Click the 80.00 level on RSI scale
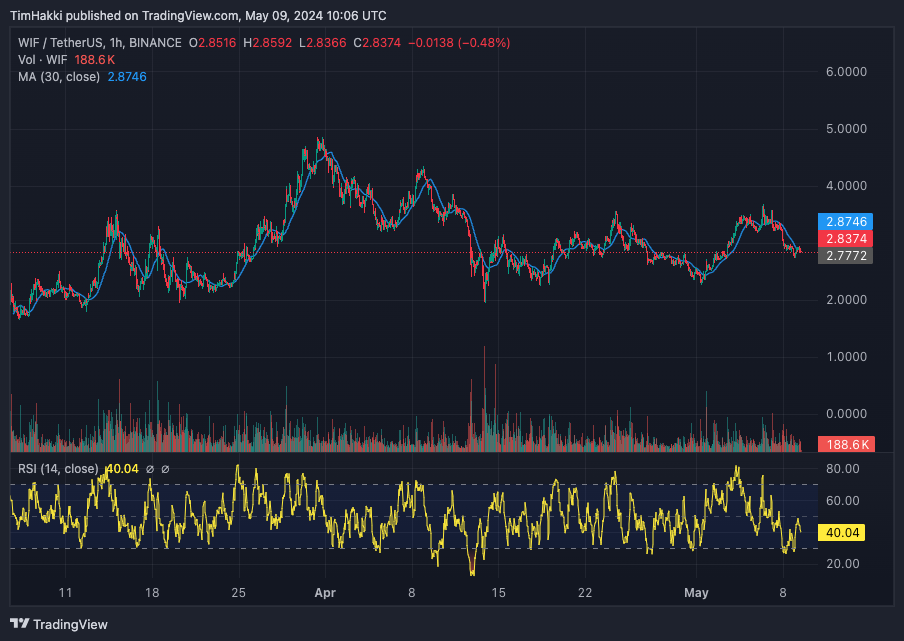904x641 pixels. pos(845,468)
